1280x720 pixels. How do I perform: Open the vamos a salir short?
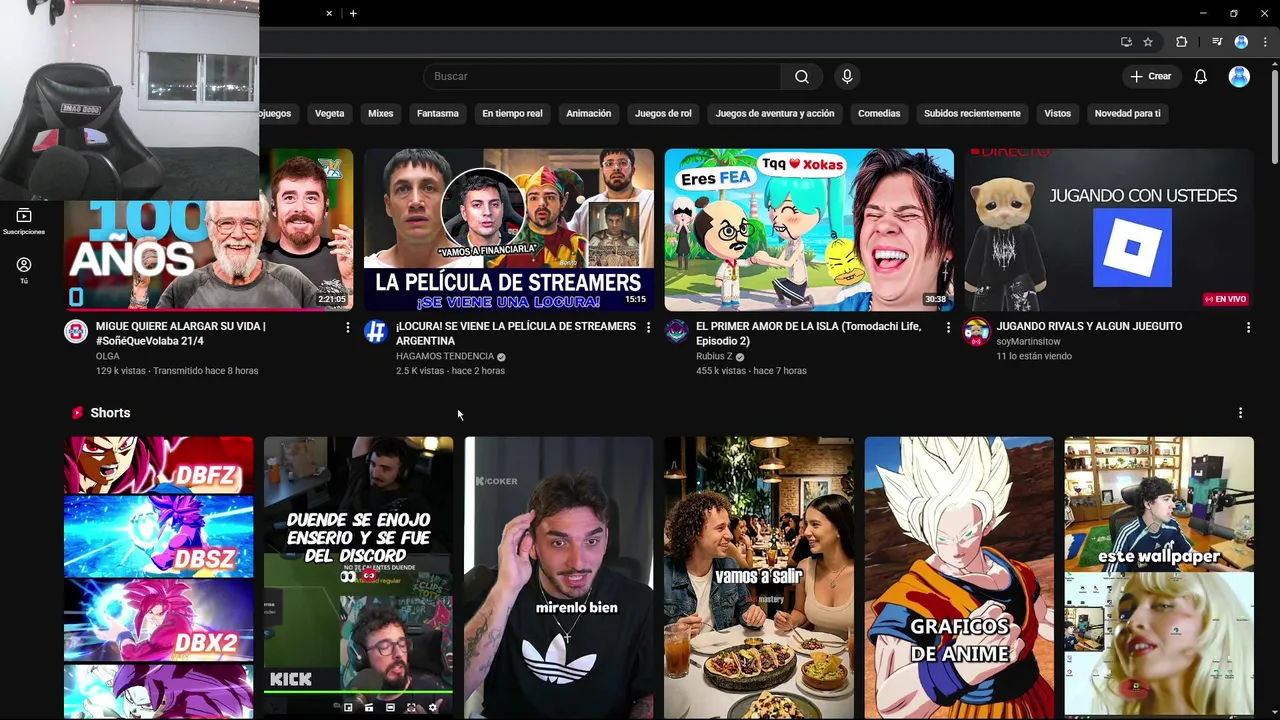point(759,578)
